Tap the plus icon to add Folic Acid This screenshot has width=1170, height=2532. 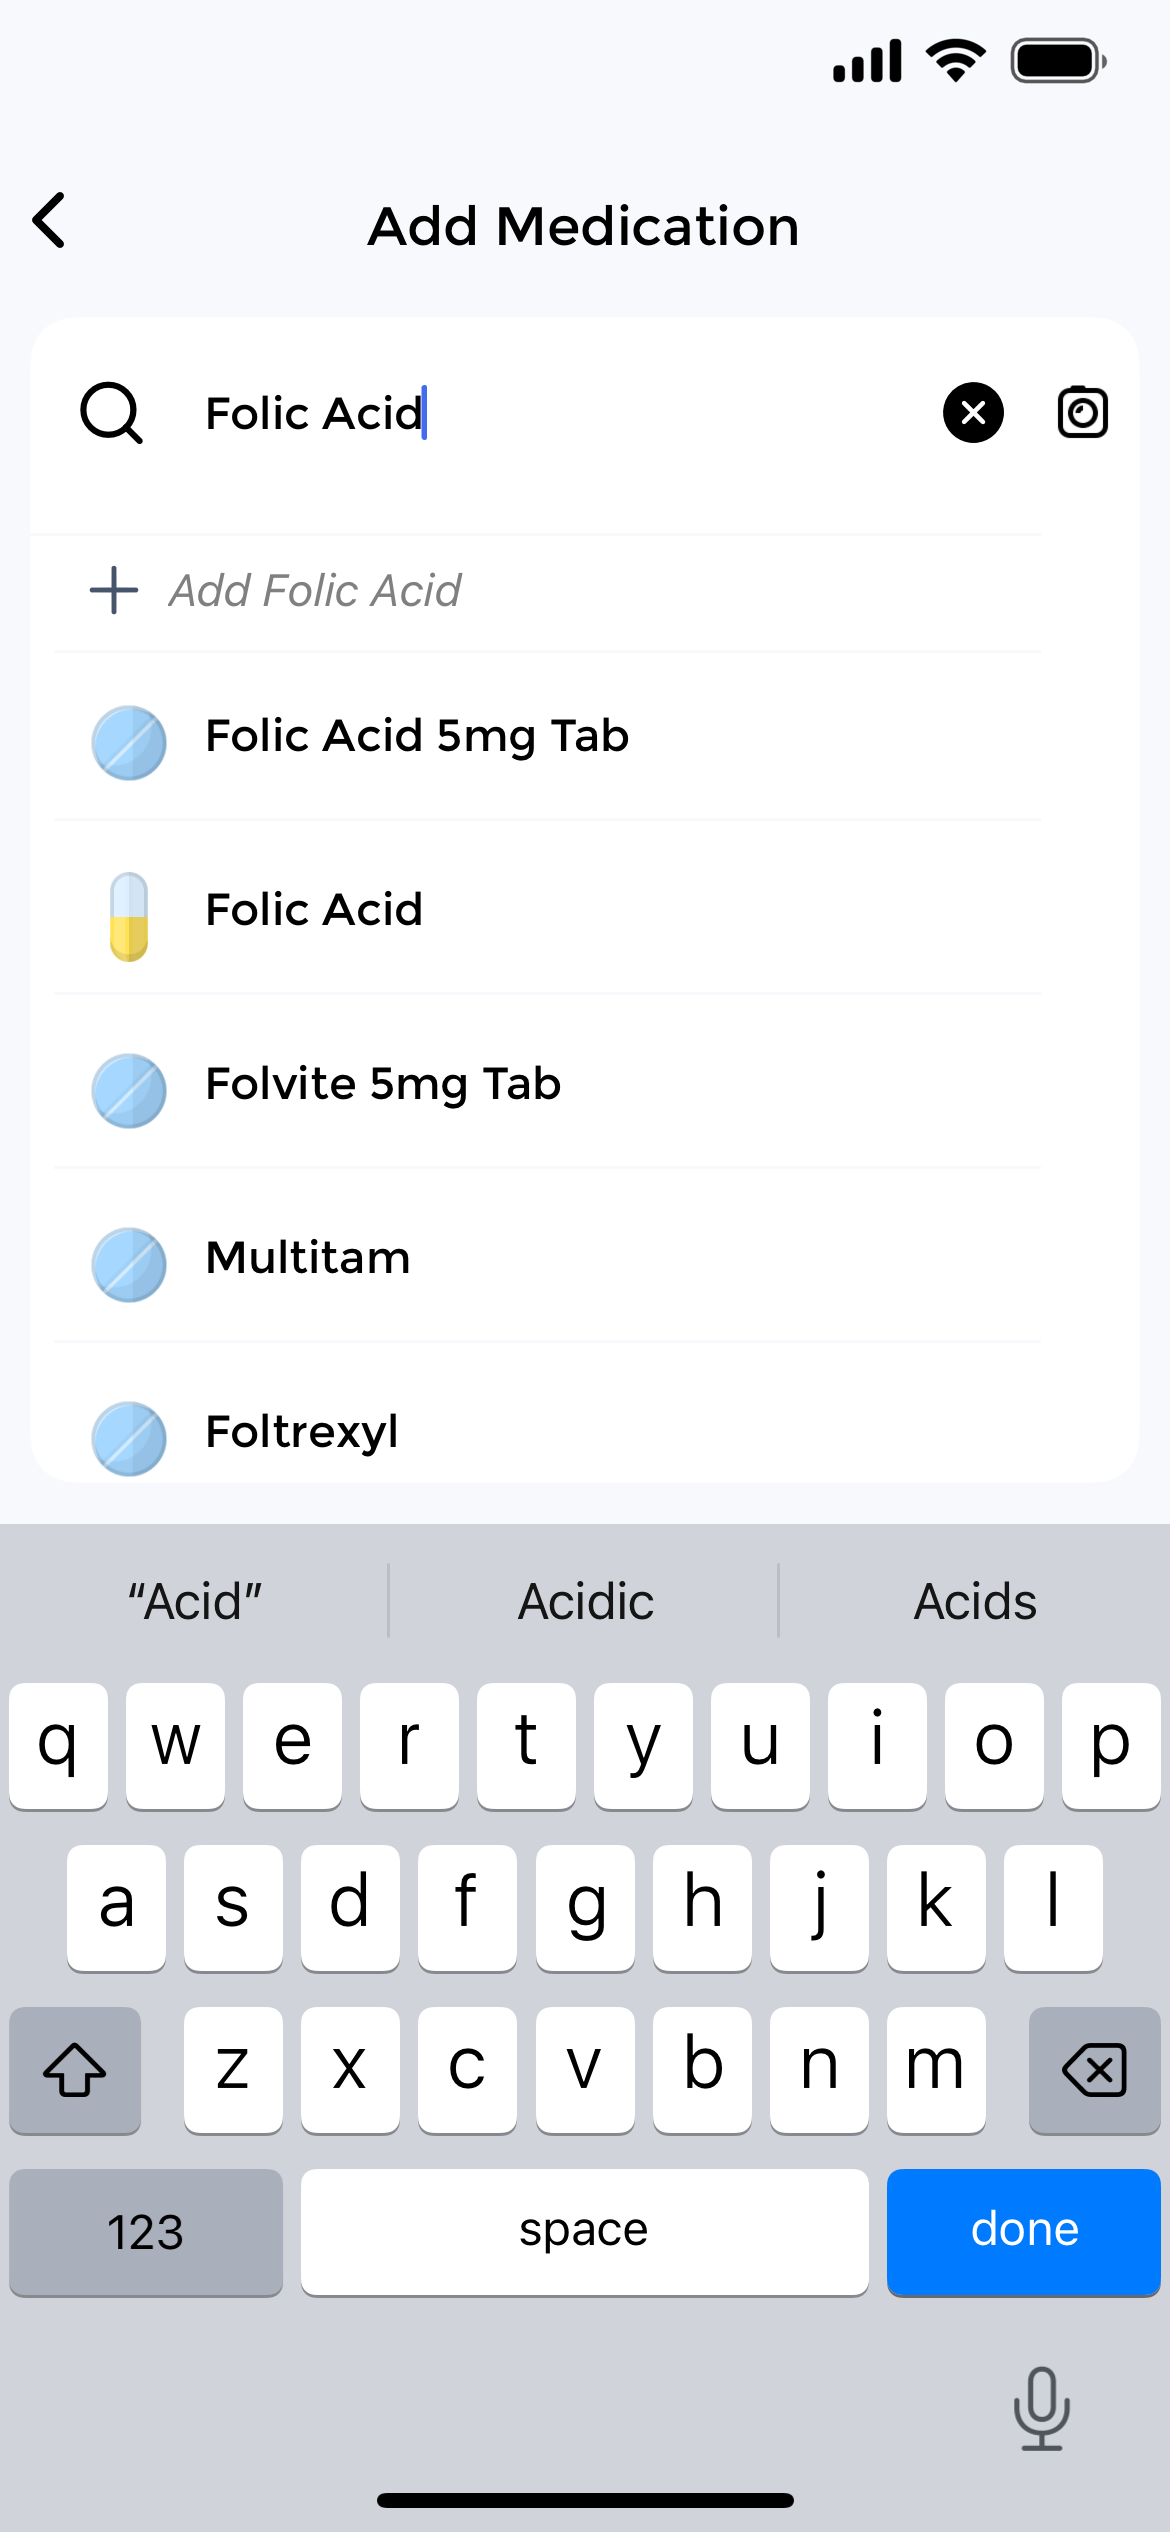coord(114,590)
